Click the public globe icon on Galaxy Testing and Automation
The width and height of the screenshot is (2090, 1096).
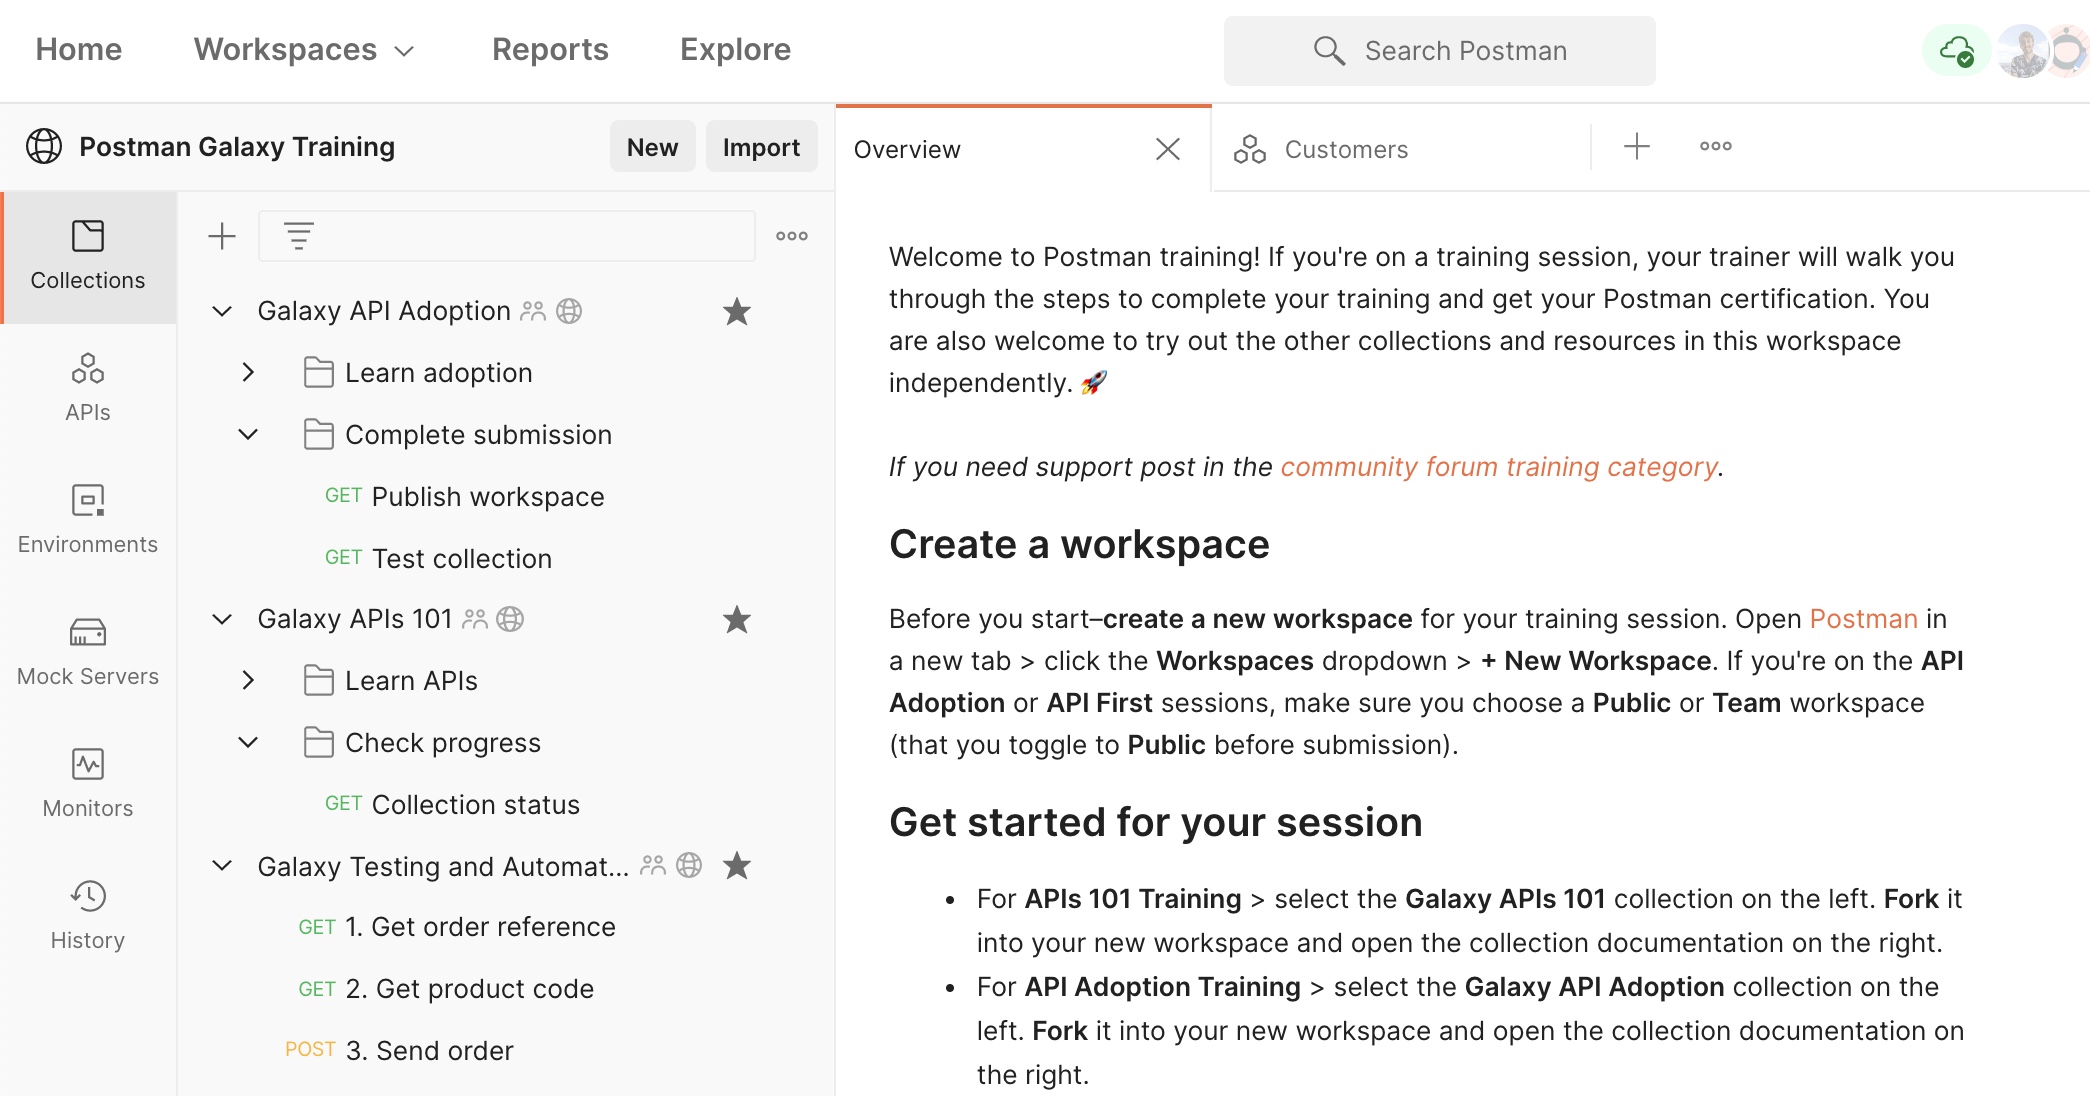pyautogui.click(x=689, y=865)
